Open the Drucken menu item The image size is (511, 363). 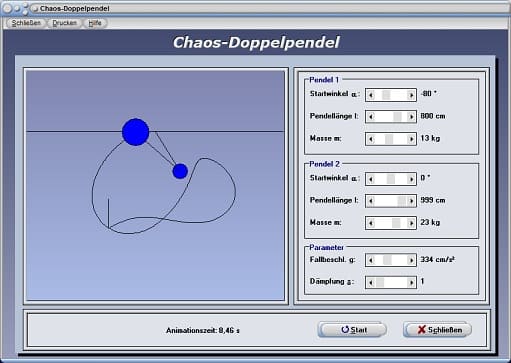tap(64, 23)
